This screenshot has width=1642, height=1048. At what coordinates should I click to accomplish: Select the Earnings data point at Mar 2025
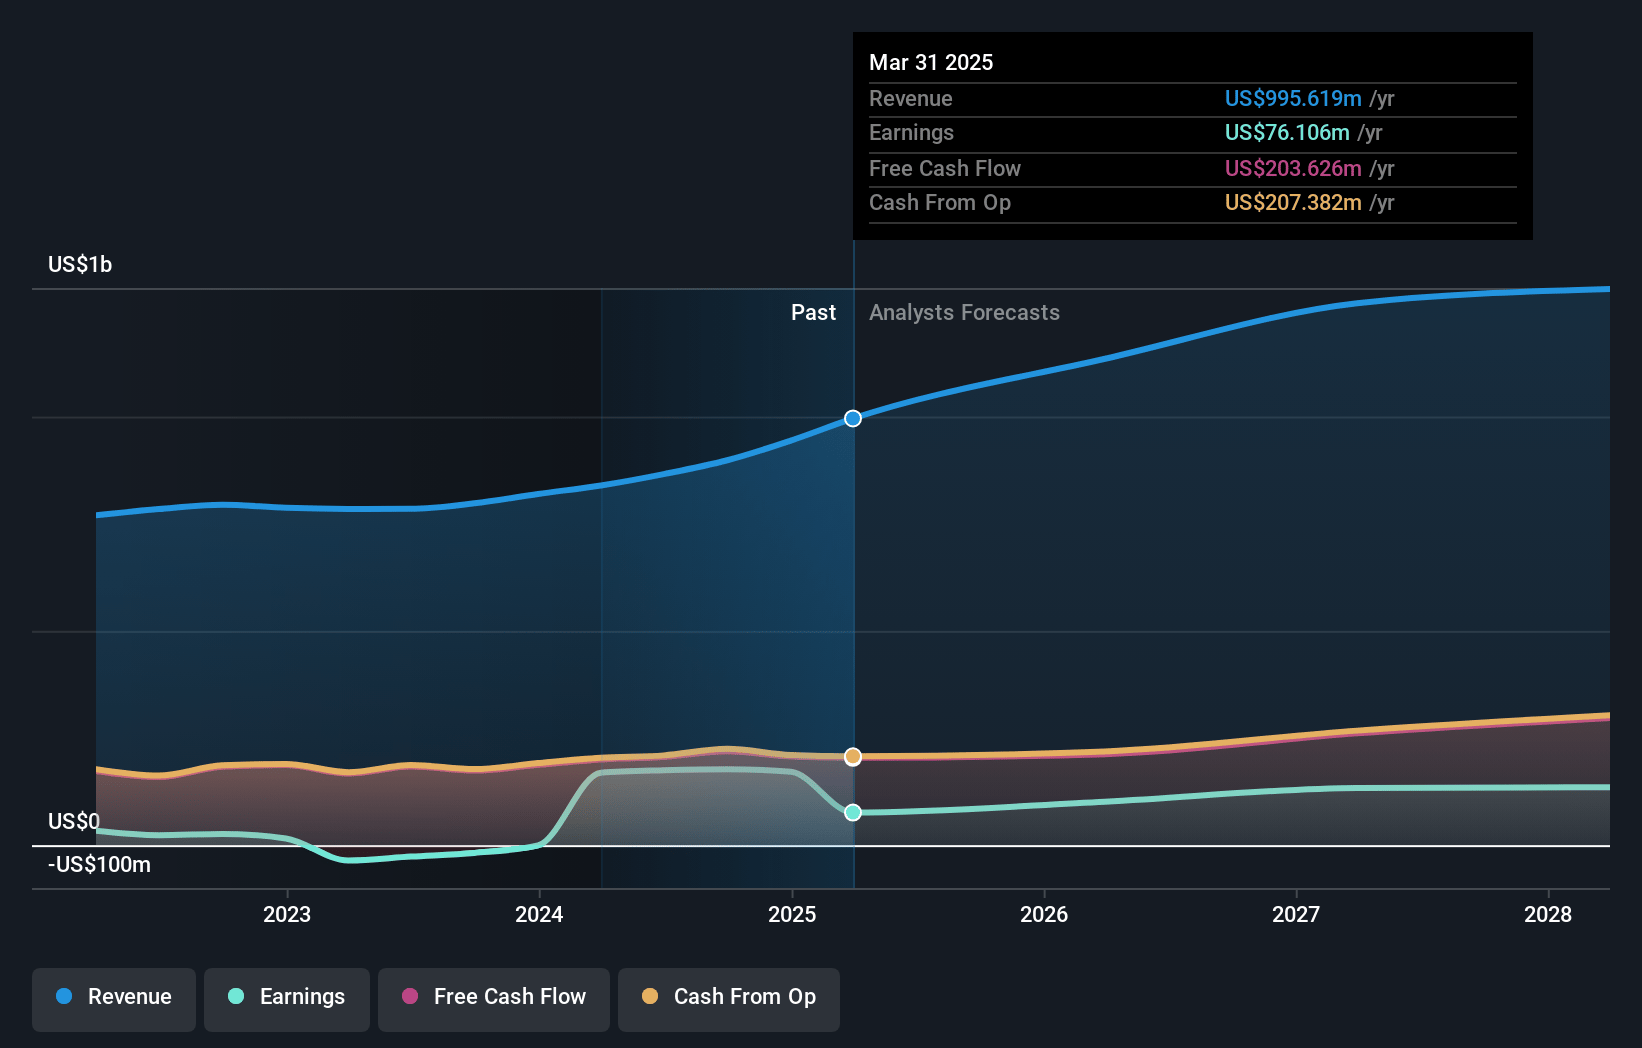point(853,812)
